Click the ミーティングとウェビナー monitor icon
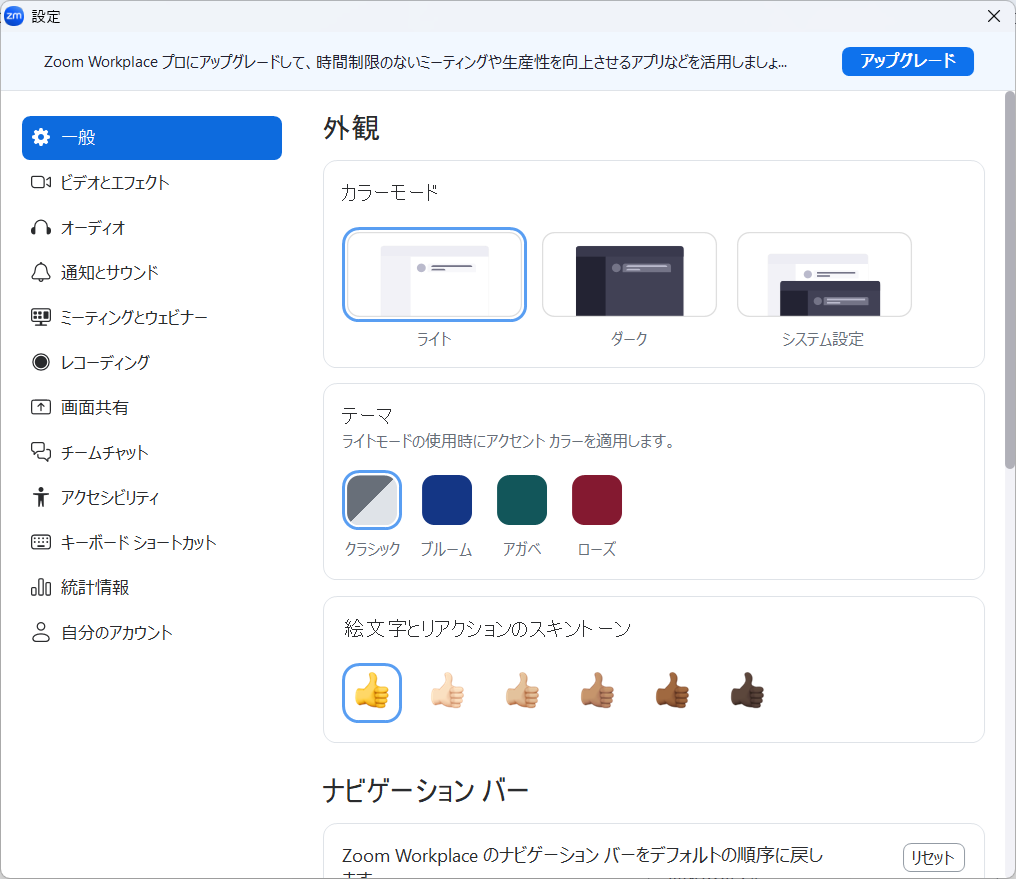 pyautogui.click(x=41, y=317)
